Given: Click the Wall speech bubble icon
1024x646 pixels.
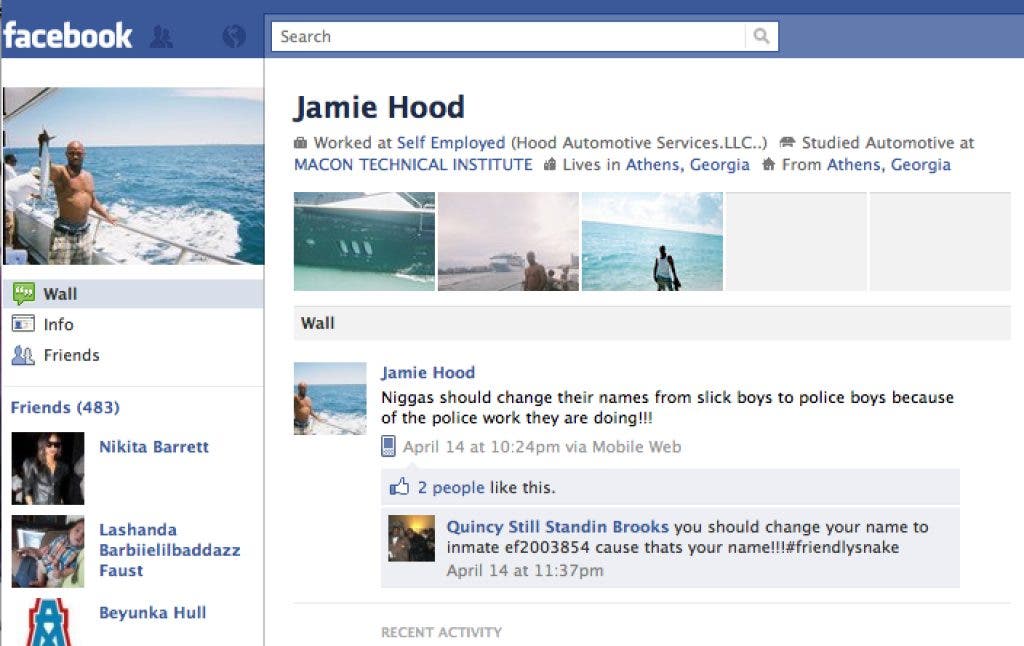Looking at the screenshot, I should pos(23,294).
